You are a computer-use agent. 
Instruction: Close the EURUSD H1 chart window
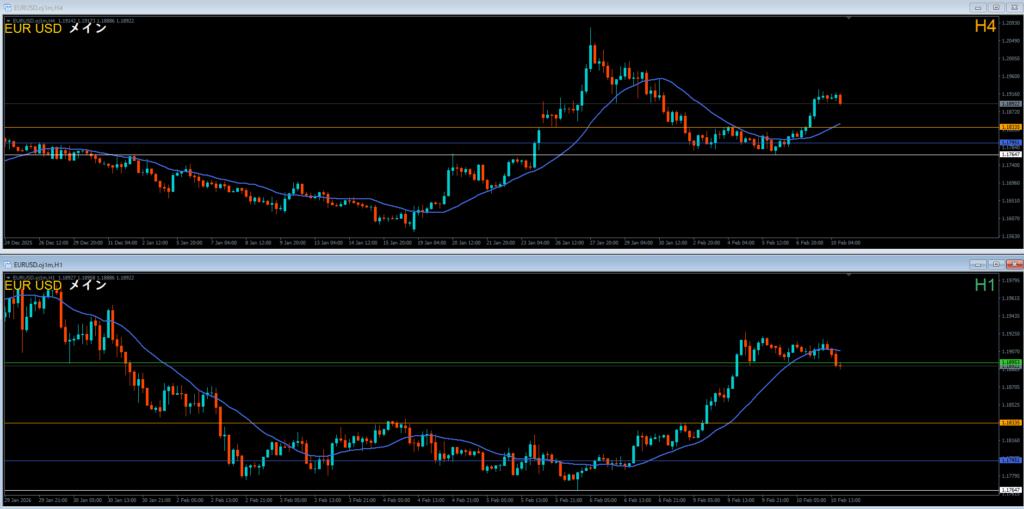[1014, 264]
